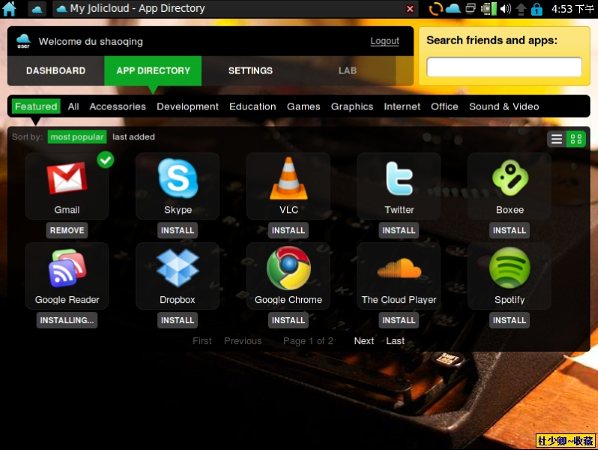598x450 pixels.
Task: Switch to list view layout
Action: point(556,139)
